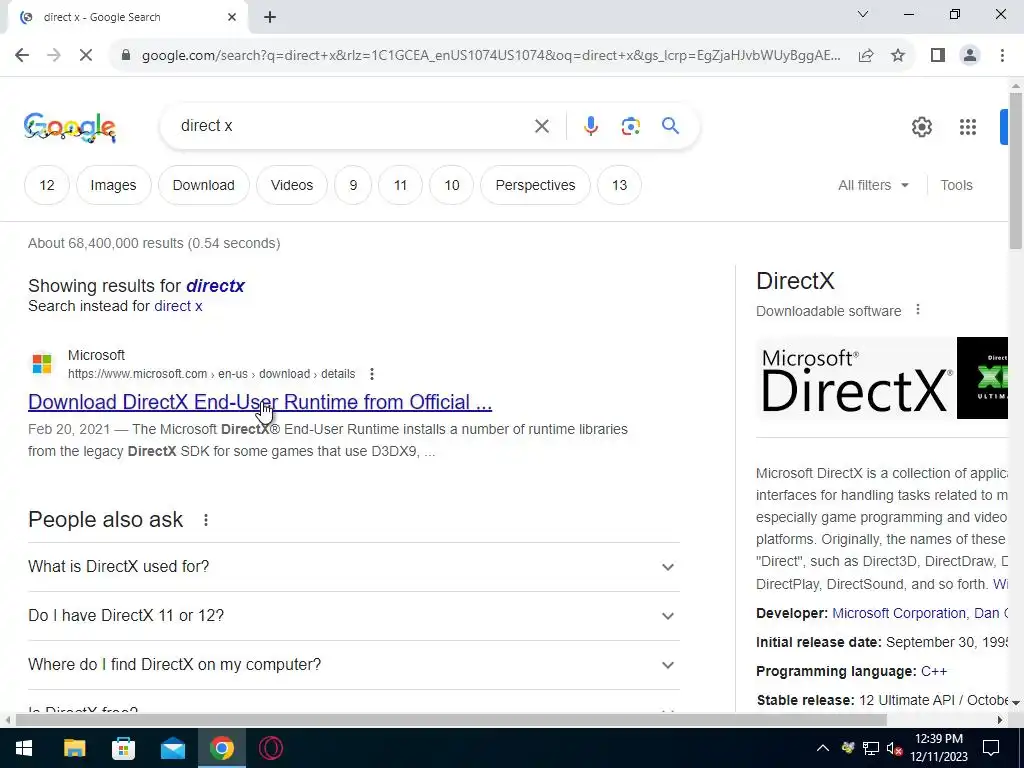Share this page via the share icon

tap(866, 55)
